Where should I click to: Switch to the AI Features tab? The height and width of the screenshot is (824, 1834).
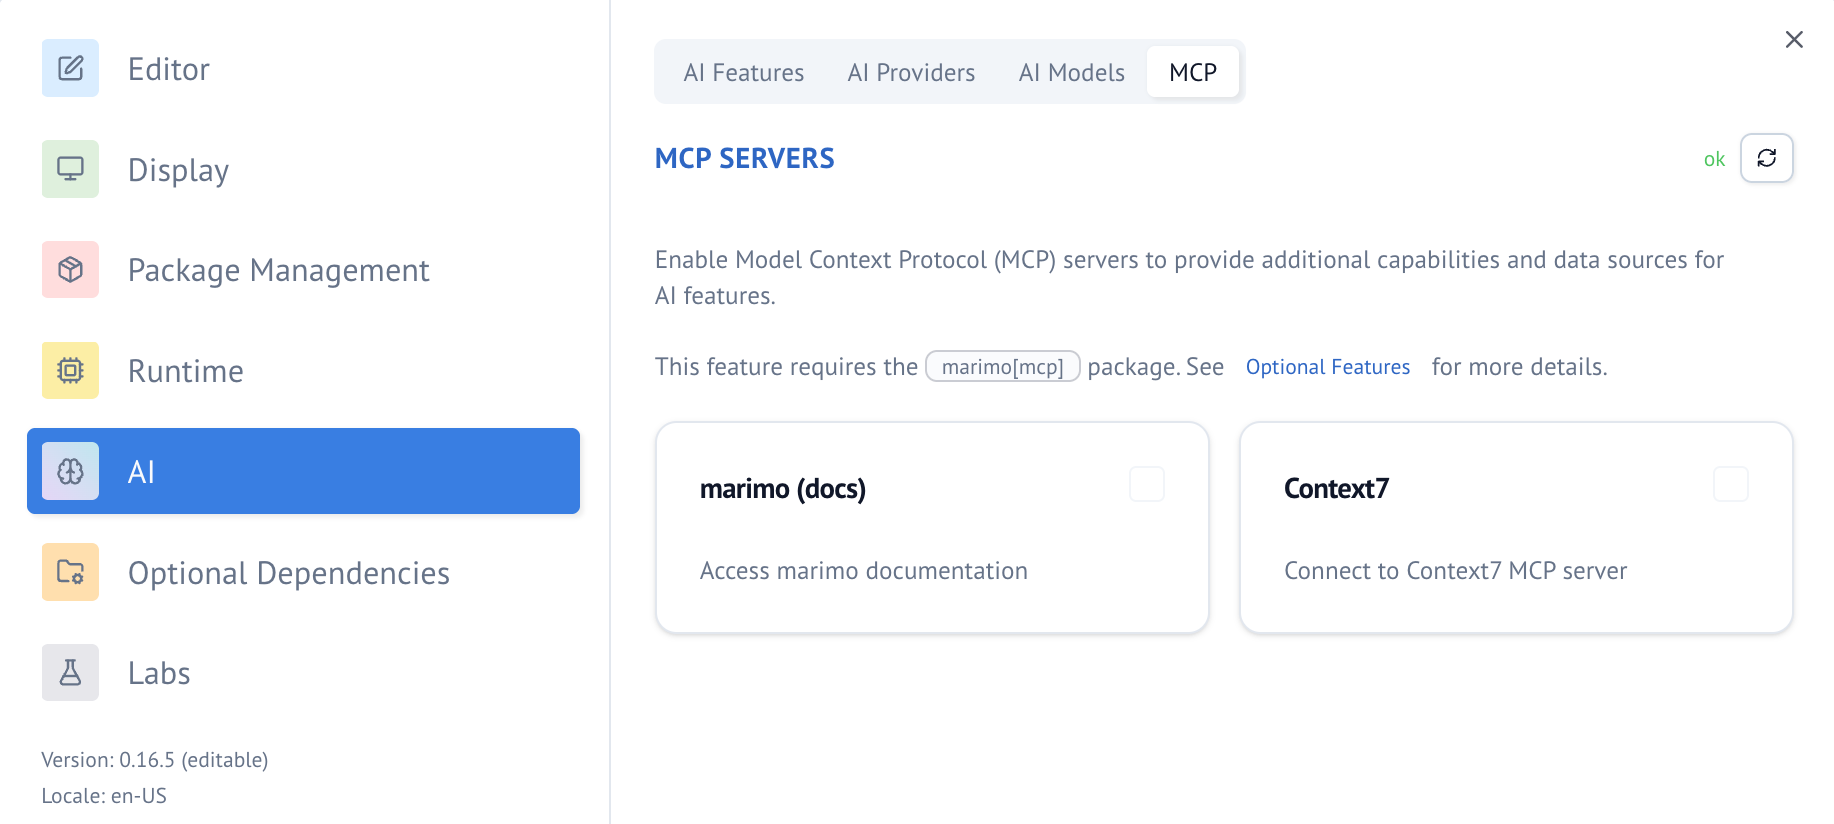(743, 73)
